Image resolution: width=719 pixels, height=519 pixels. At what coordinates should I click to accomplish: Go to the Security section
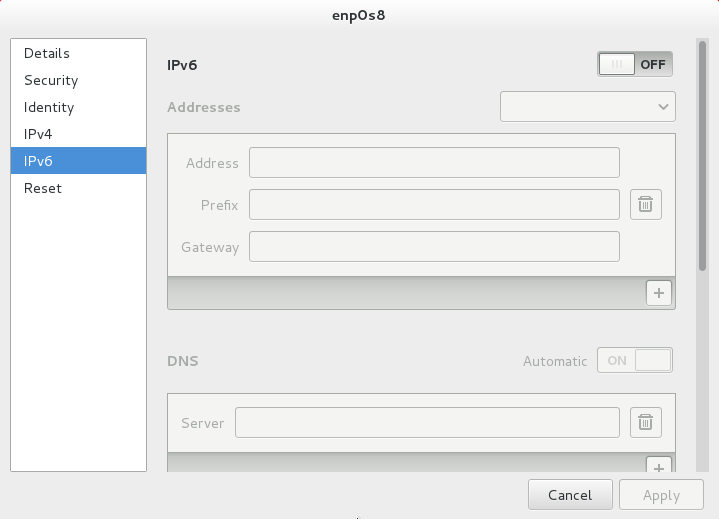(x=78, y=80)
